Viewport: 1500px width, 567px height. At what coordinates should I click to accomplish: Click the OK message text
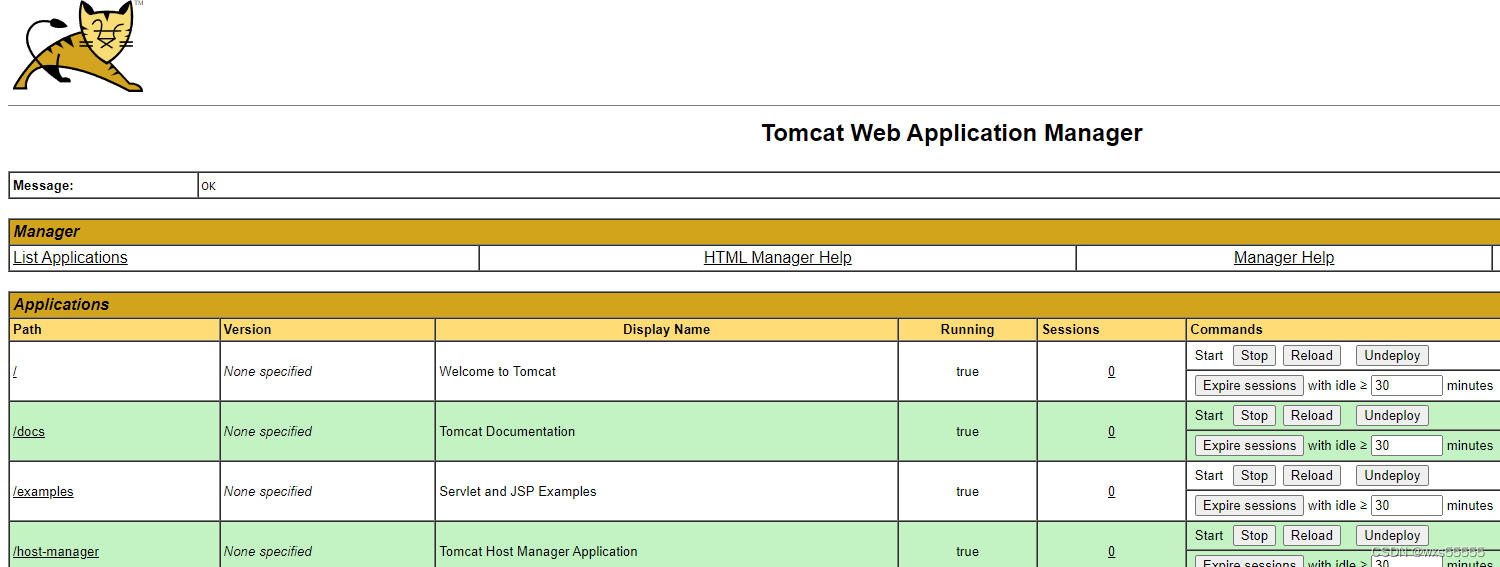pos(208,186)
